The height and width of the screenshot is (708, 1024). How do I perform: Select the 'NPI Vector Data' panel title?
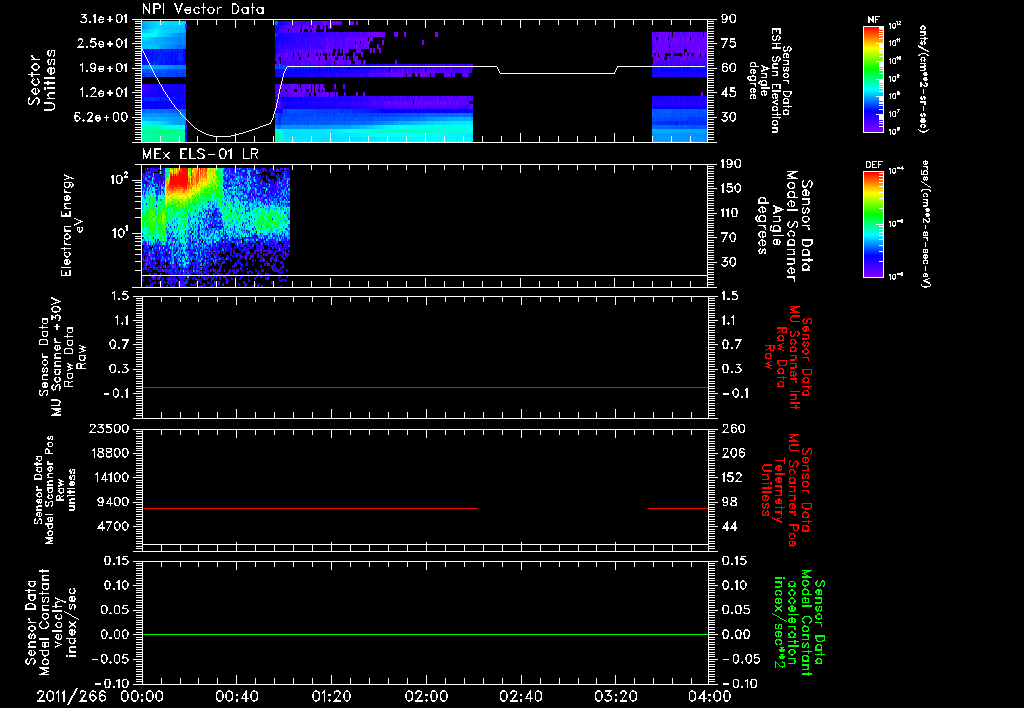coord(204,9)
